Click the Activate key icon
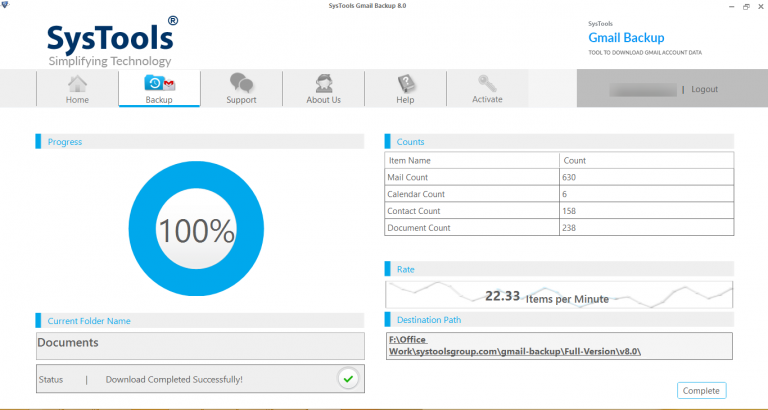768x410 pixels. click(487, 83)
